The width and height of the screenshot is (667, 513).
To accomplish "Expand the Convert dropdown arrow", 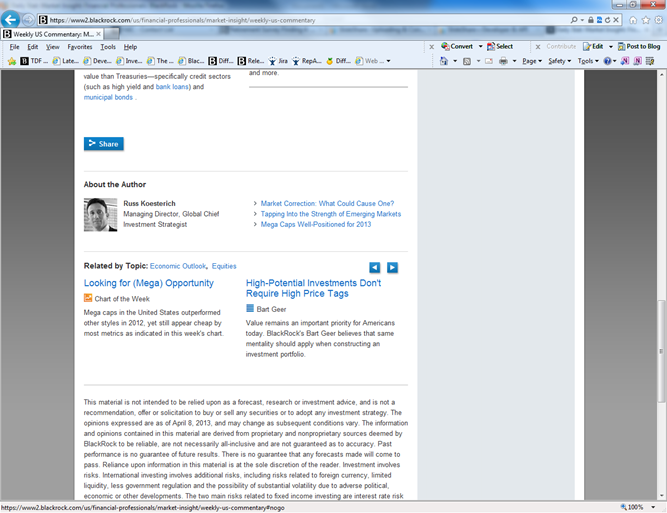I will tap(480, 46).
